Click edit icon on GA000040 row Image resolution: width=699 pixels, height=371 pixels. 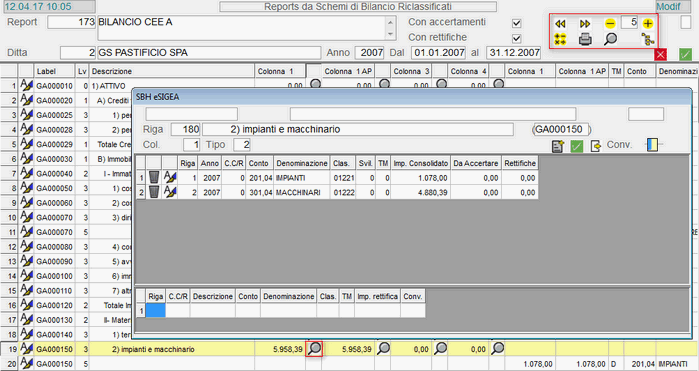coord(26,173)
